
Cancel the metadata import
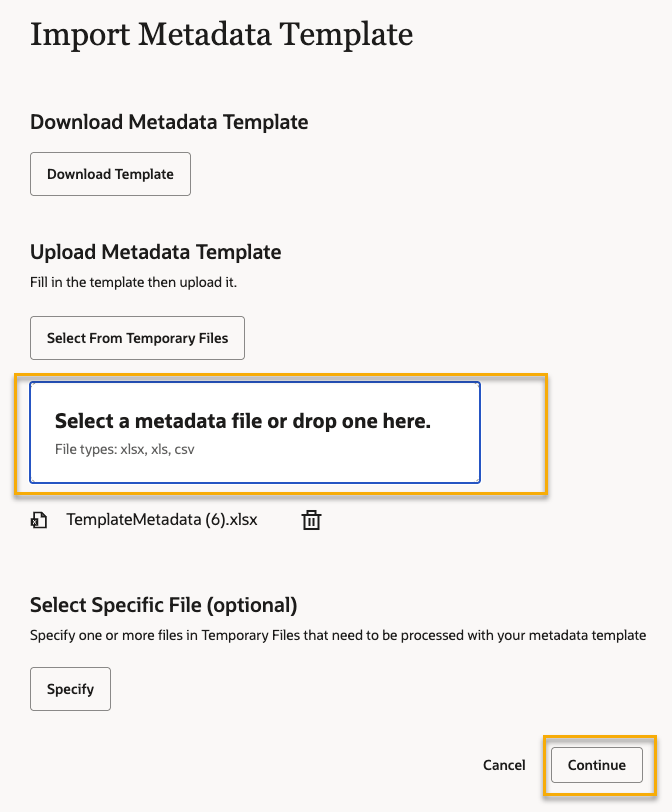click(x=504, y=765)
